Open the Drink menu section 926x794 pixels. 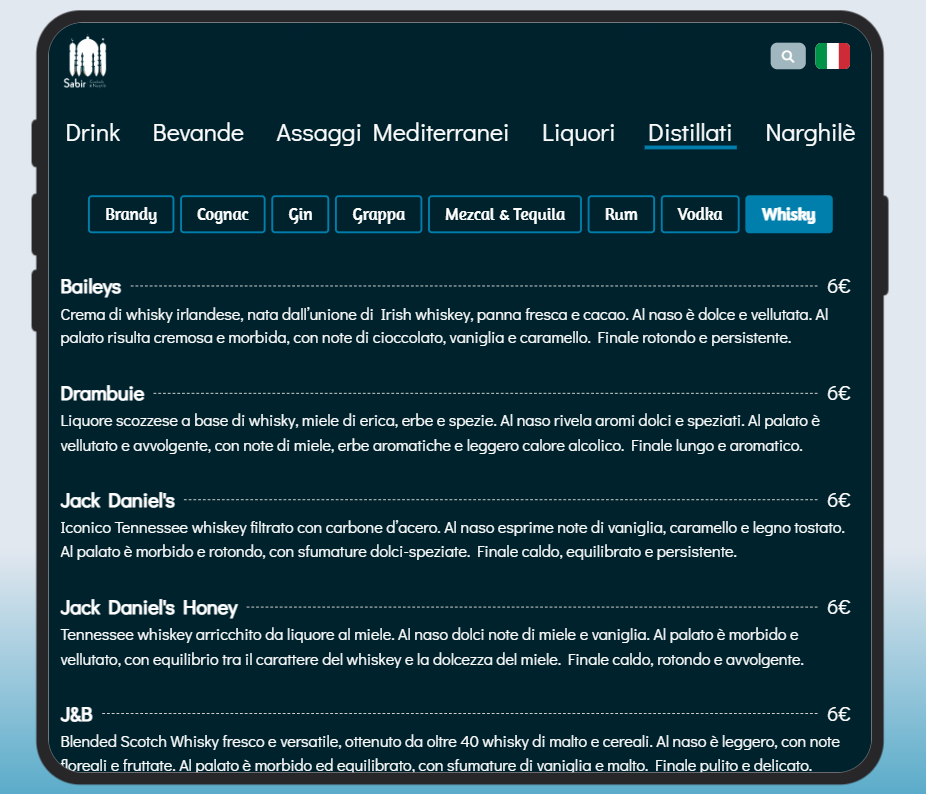coord(93,133)
